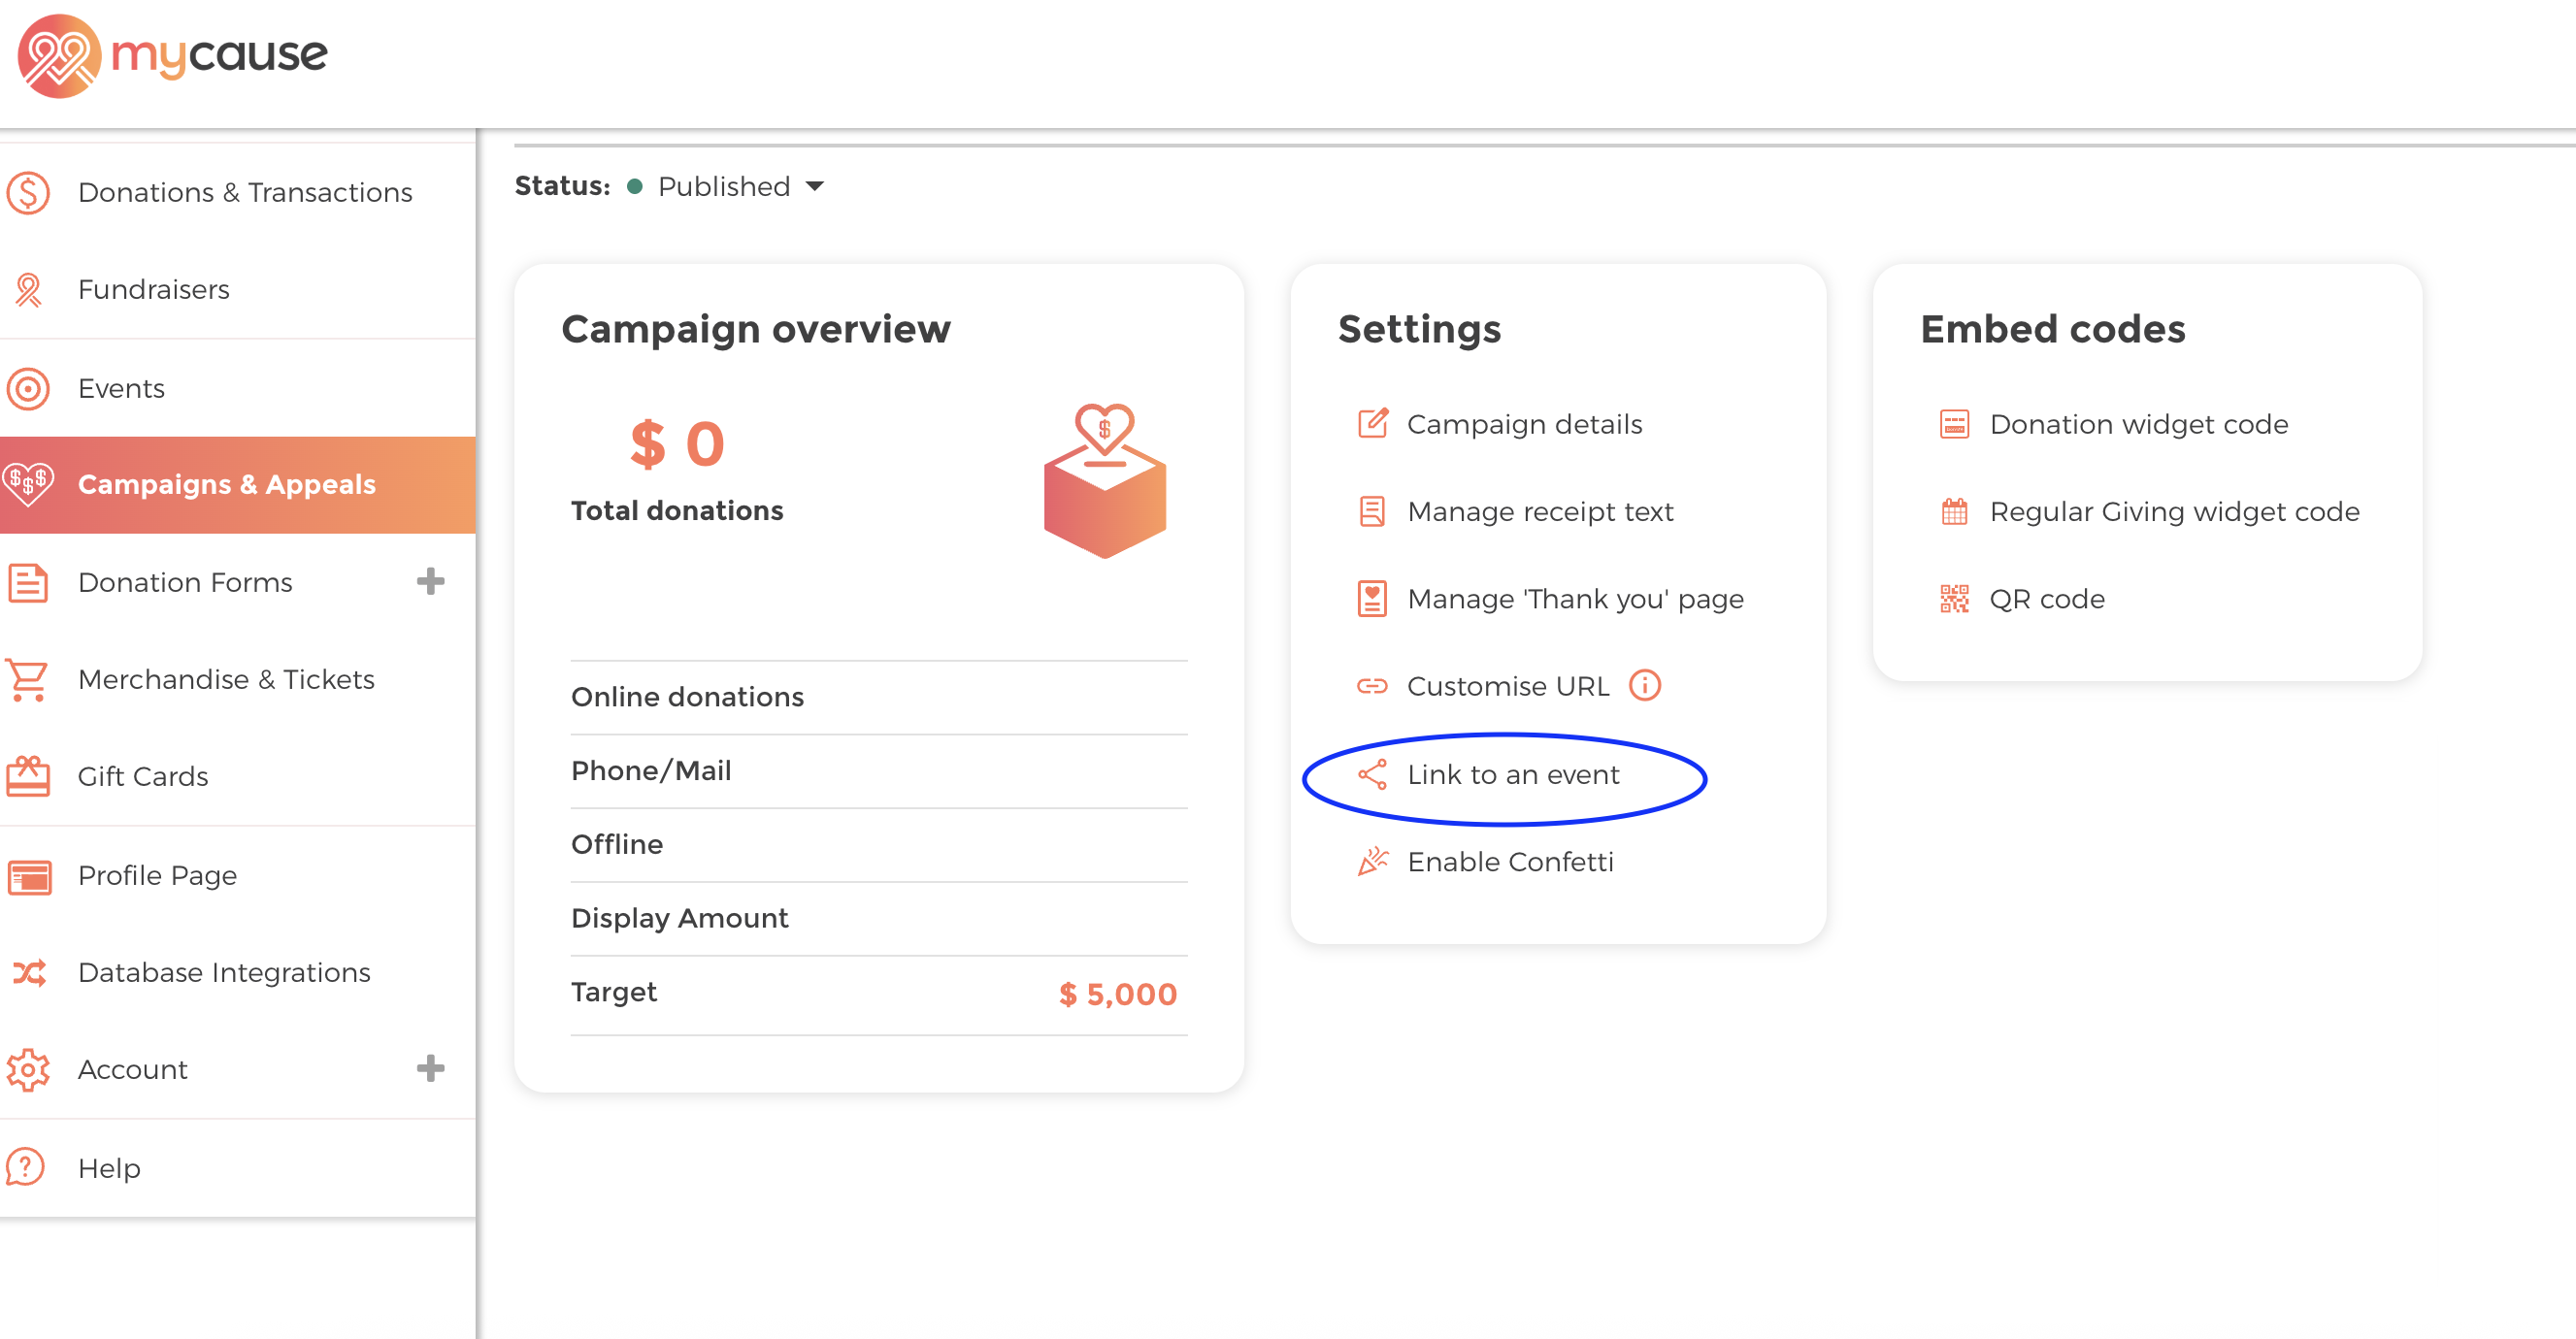Screen dimensions: 2576x1339
Task: Click the Events target icon in sidebar
Action: point(28,388)
